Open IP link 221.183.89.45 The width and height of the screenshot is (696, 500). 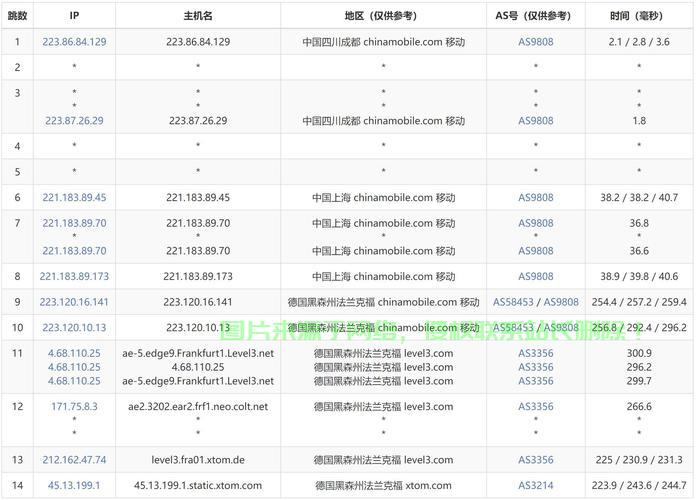pos(74,197)
